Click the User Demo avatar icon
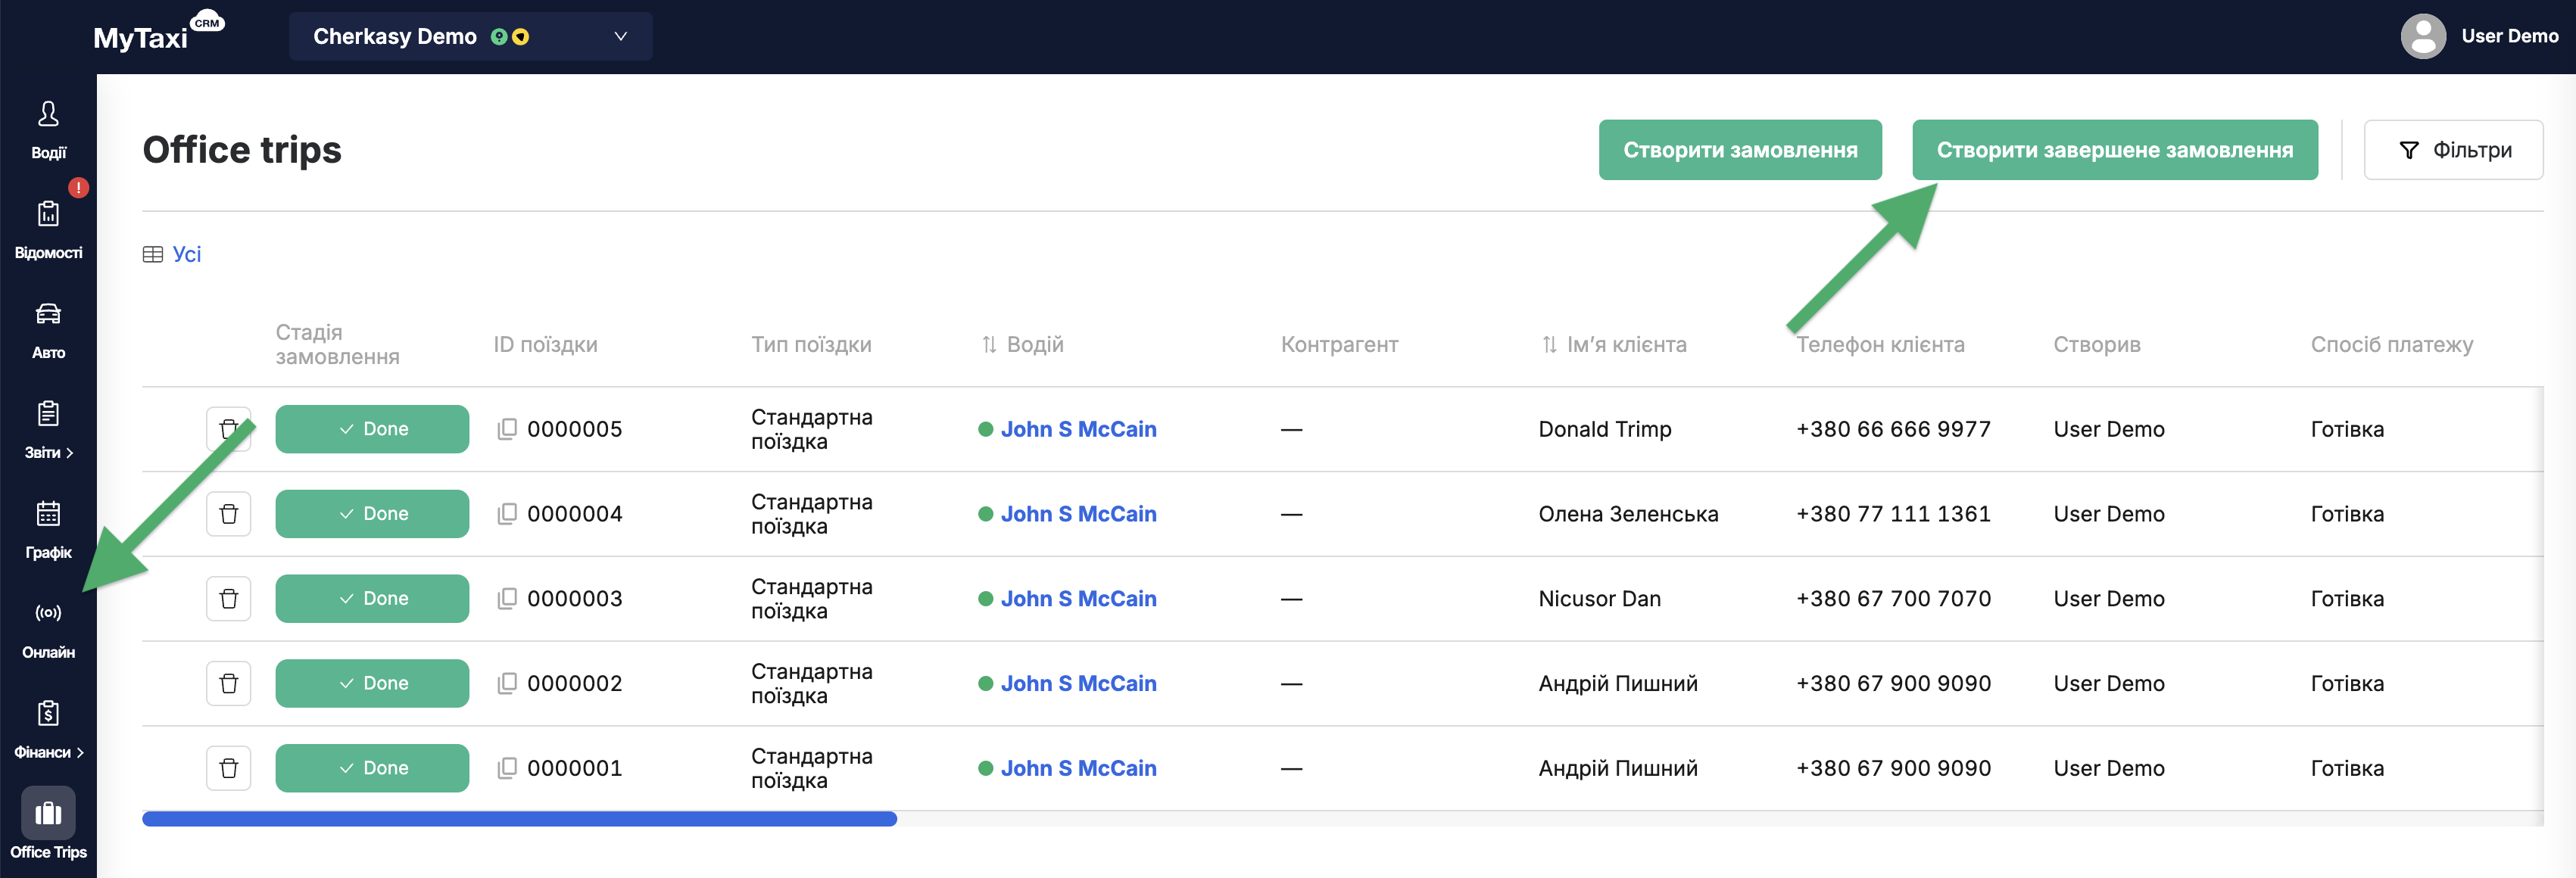Screen dimensions: 2576x878 (x=2423, y=36)
